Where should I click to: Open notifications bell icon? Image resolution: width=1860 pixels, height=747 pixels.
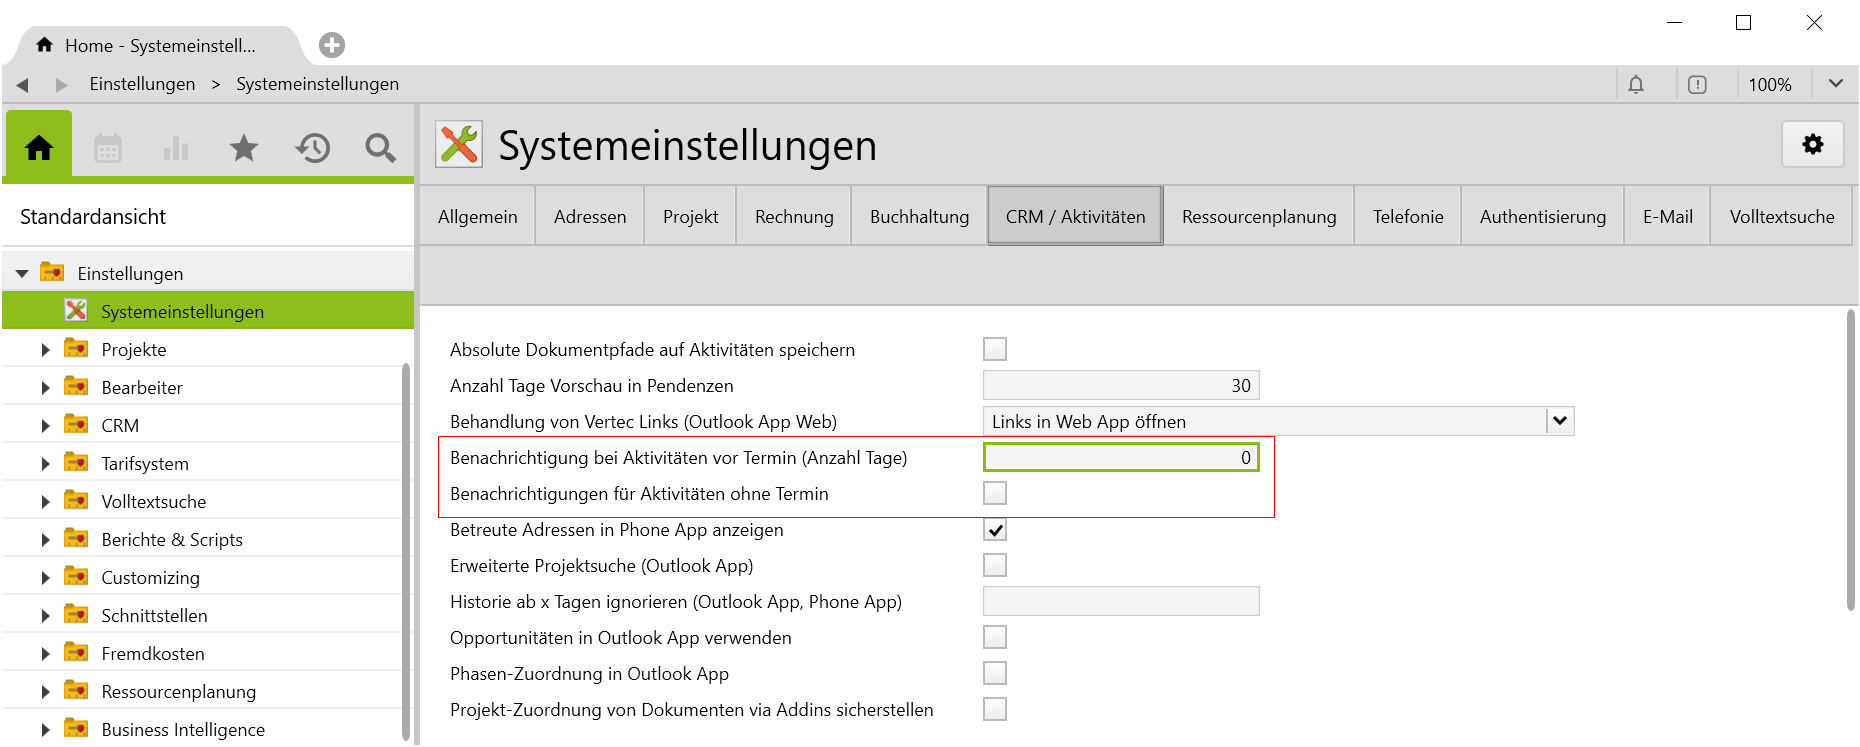pyautogui.click(x=1636, y=85)
